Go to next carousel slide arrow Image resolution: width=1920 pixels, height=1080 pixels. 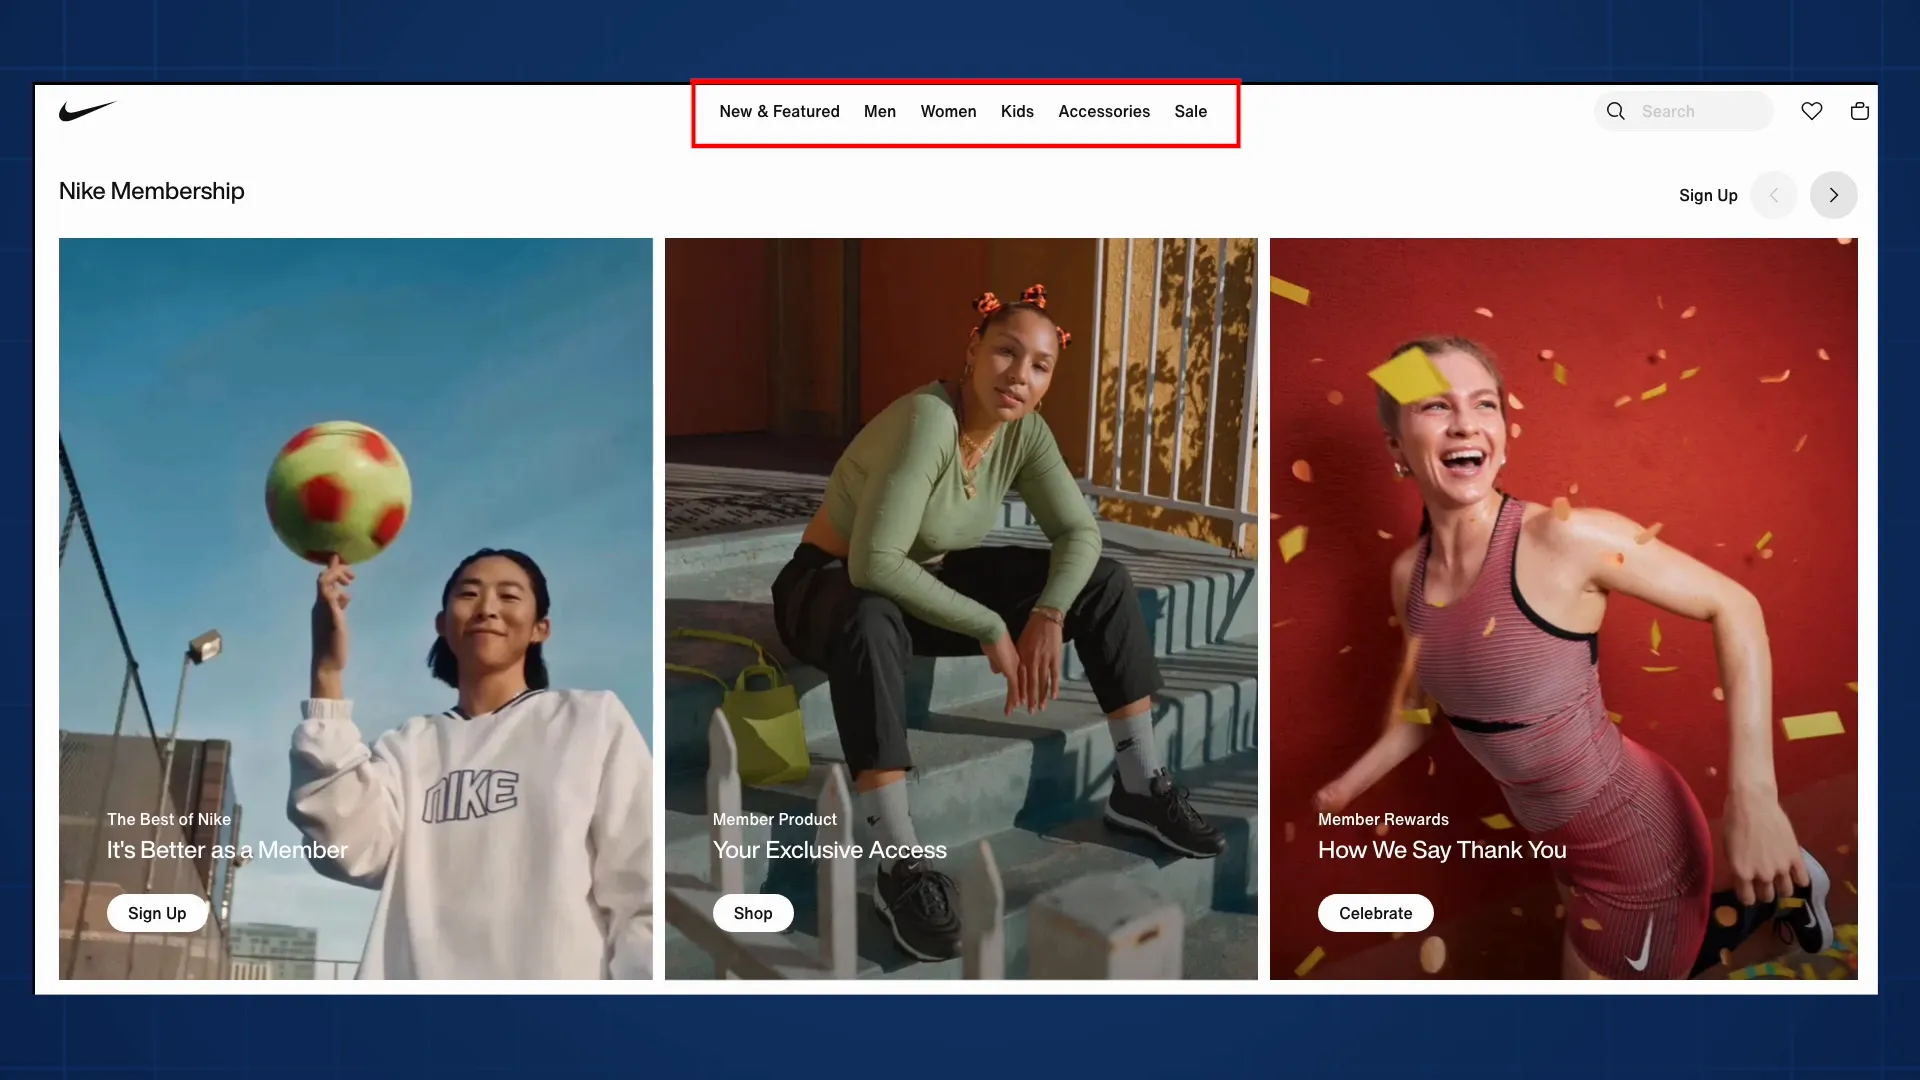1834,195
